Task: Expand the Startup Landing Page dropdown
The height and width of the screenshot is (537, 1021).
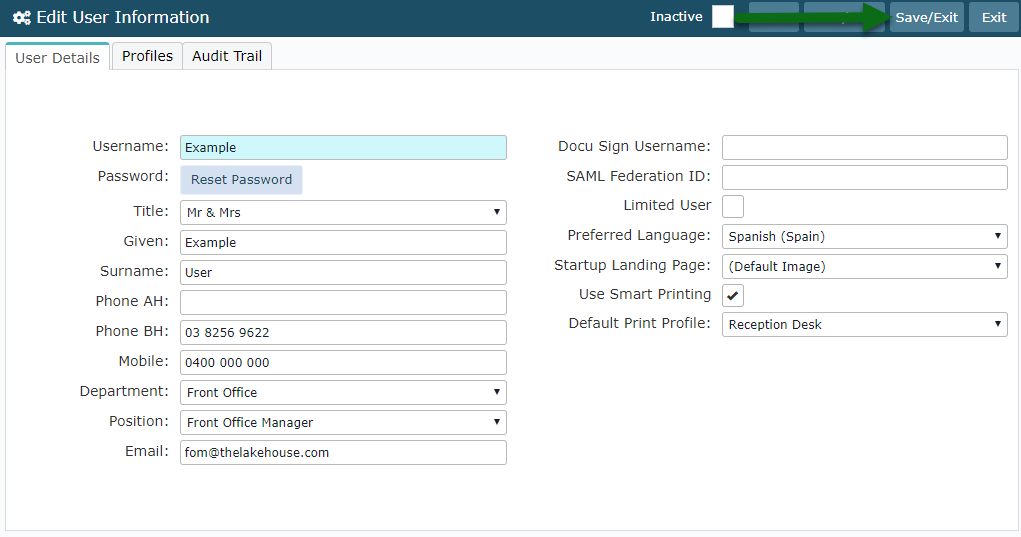Action: (x=865, y=266)
